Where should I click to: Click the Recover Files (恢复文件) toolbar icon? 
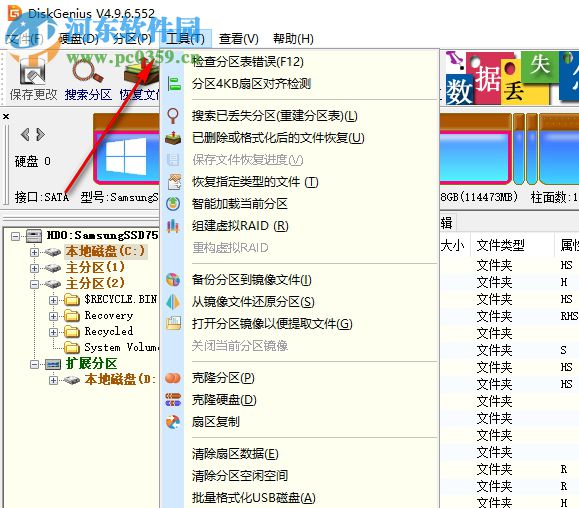(x=142, y=72)
